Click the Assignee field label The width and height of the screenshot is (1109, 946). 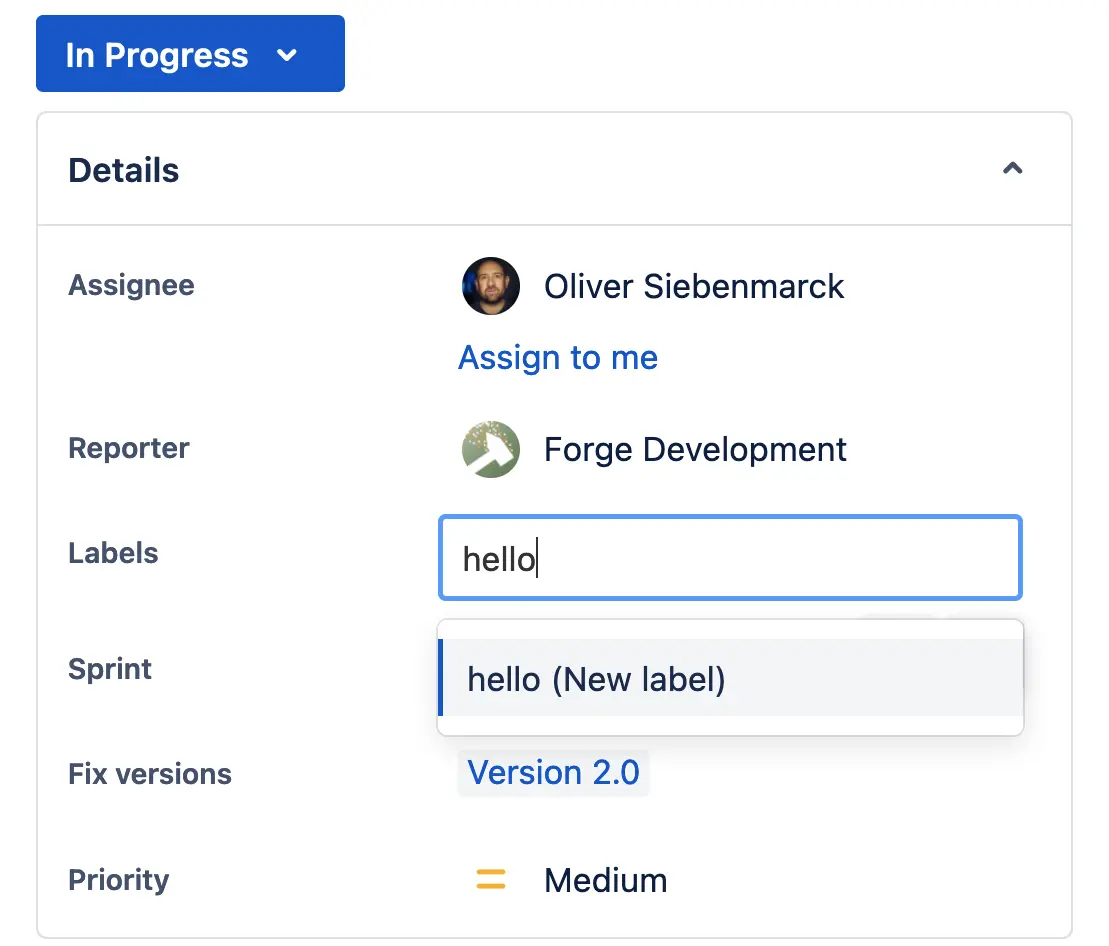(131, 286)
